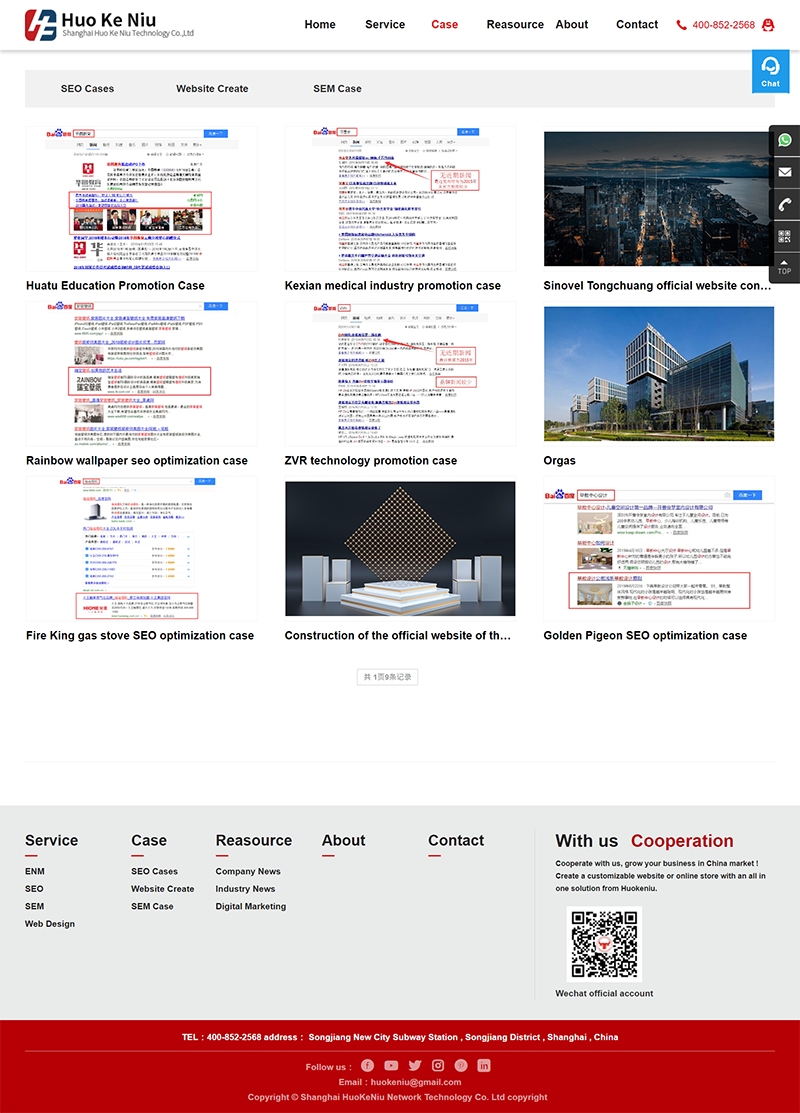Open About in the top navigation
This screenshot has height=1113, width=800.
pyautogui.click(x=572, y=25)
